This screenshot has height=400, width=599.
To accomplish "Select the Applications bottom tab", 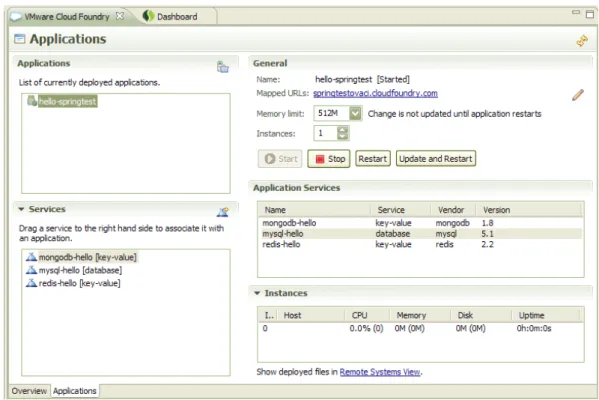I will point(74,391).
